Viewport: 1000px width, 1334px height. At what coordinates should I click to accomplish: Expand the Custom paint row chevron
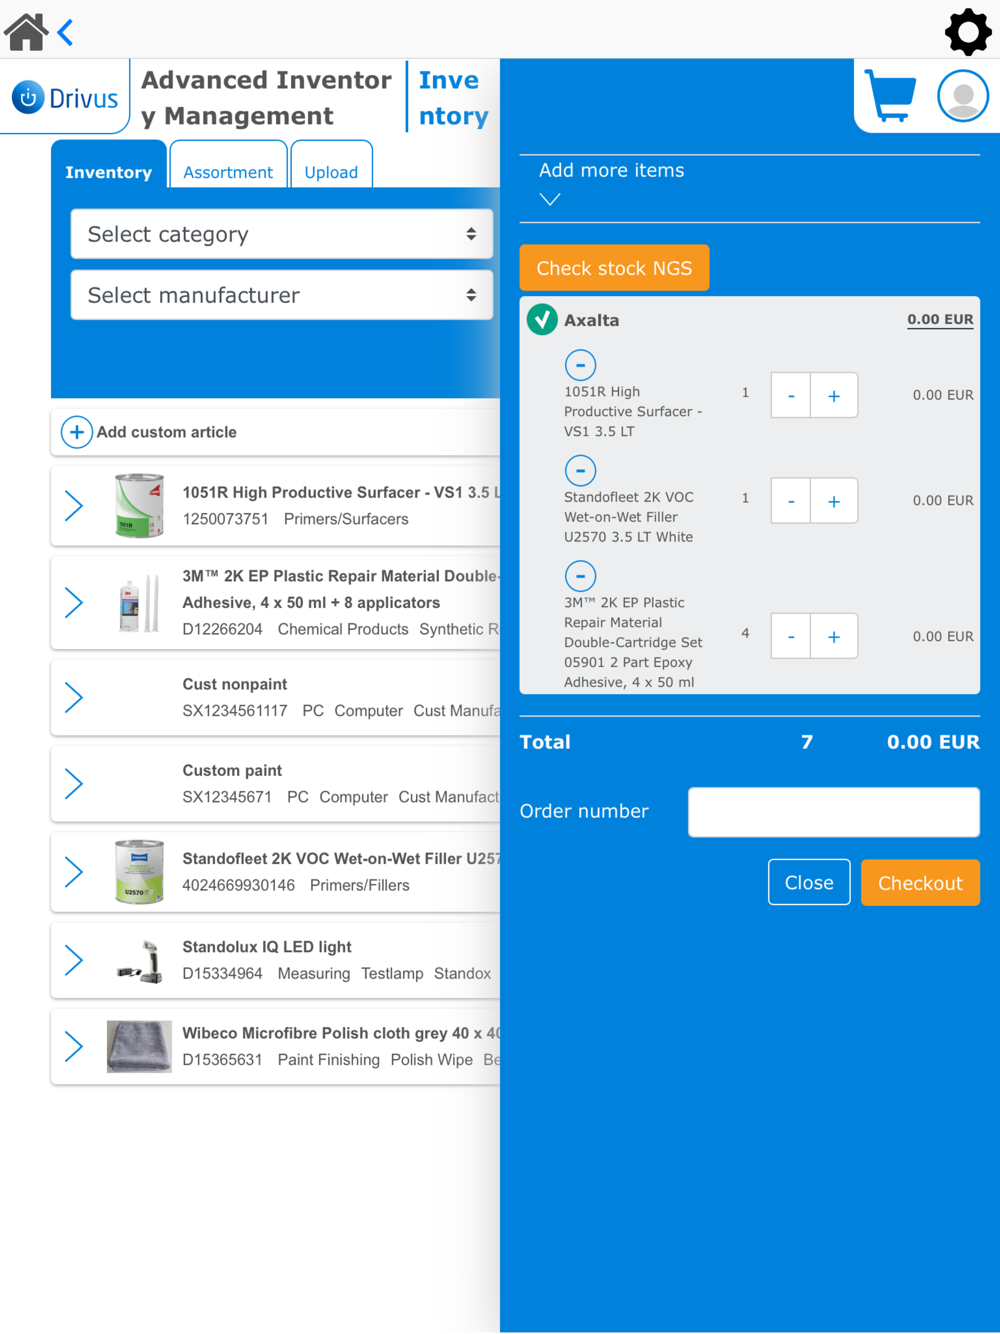pos(74,784)
